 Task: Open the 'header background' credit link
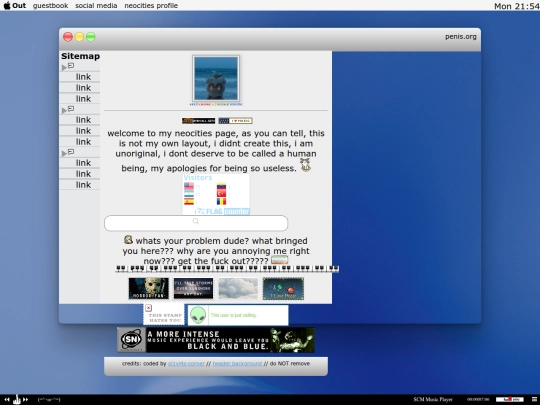pos(237,364)
